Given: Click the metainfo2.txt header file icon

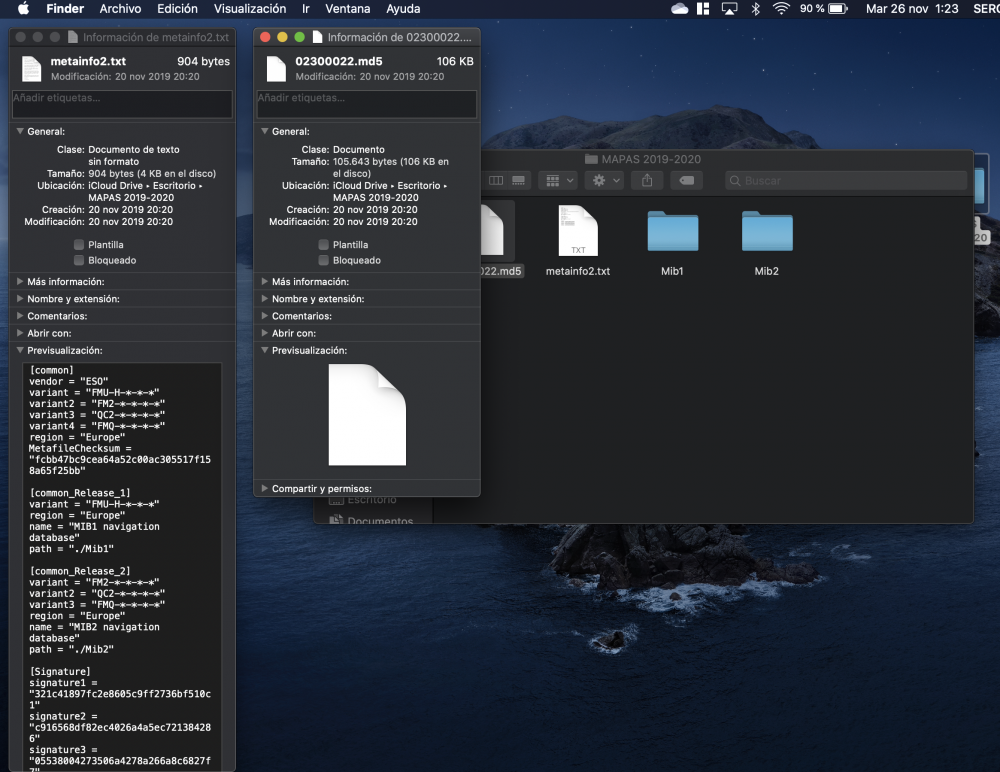Looking at the screenshot, I should click(31, 68).
